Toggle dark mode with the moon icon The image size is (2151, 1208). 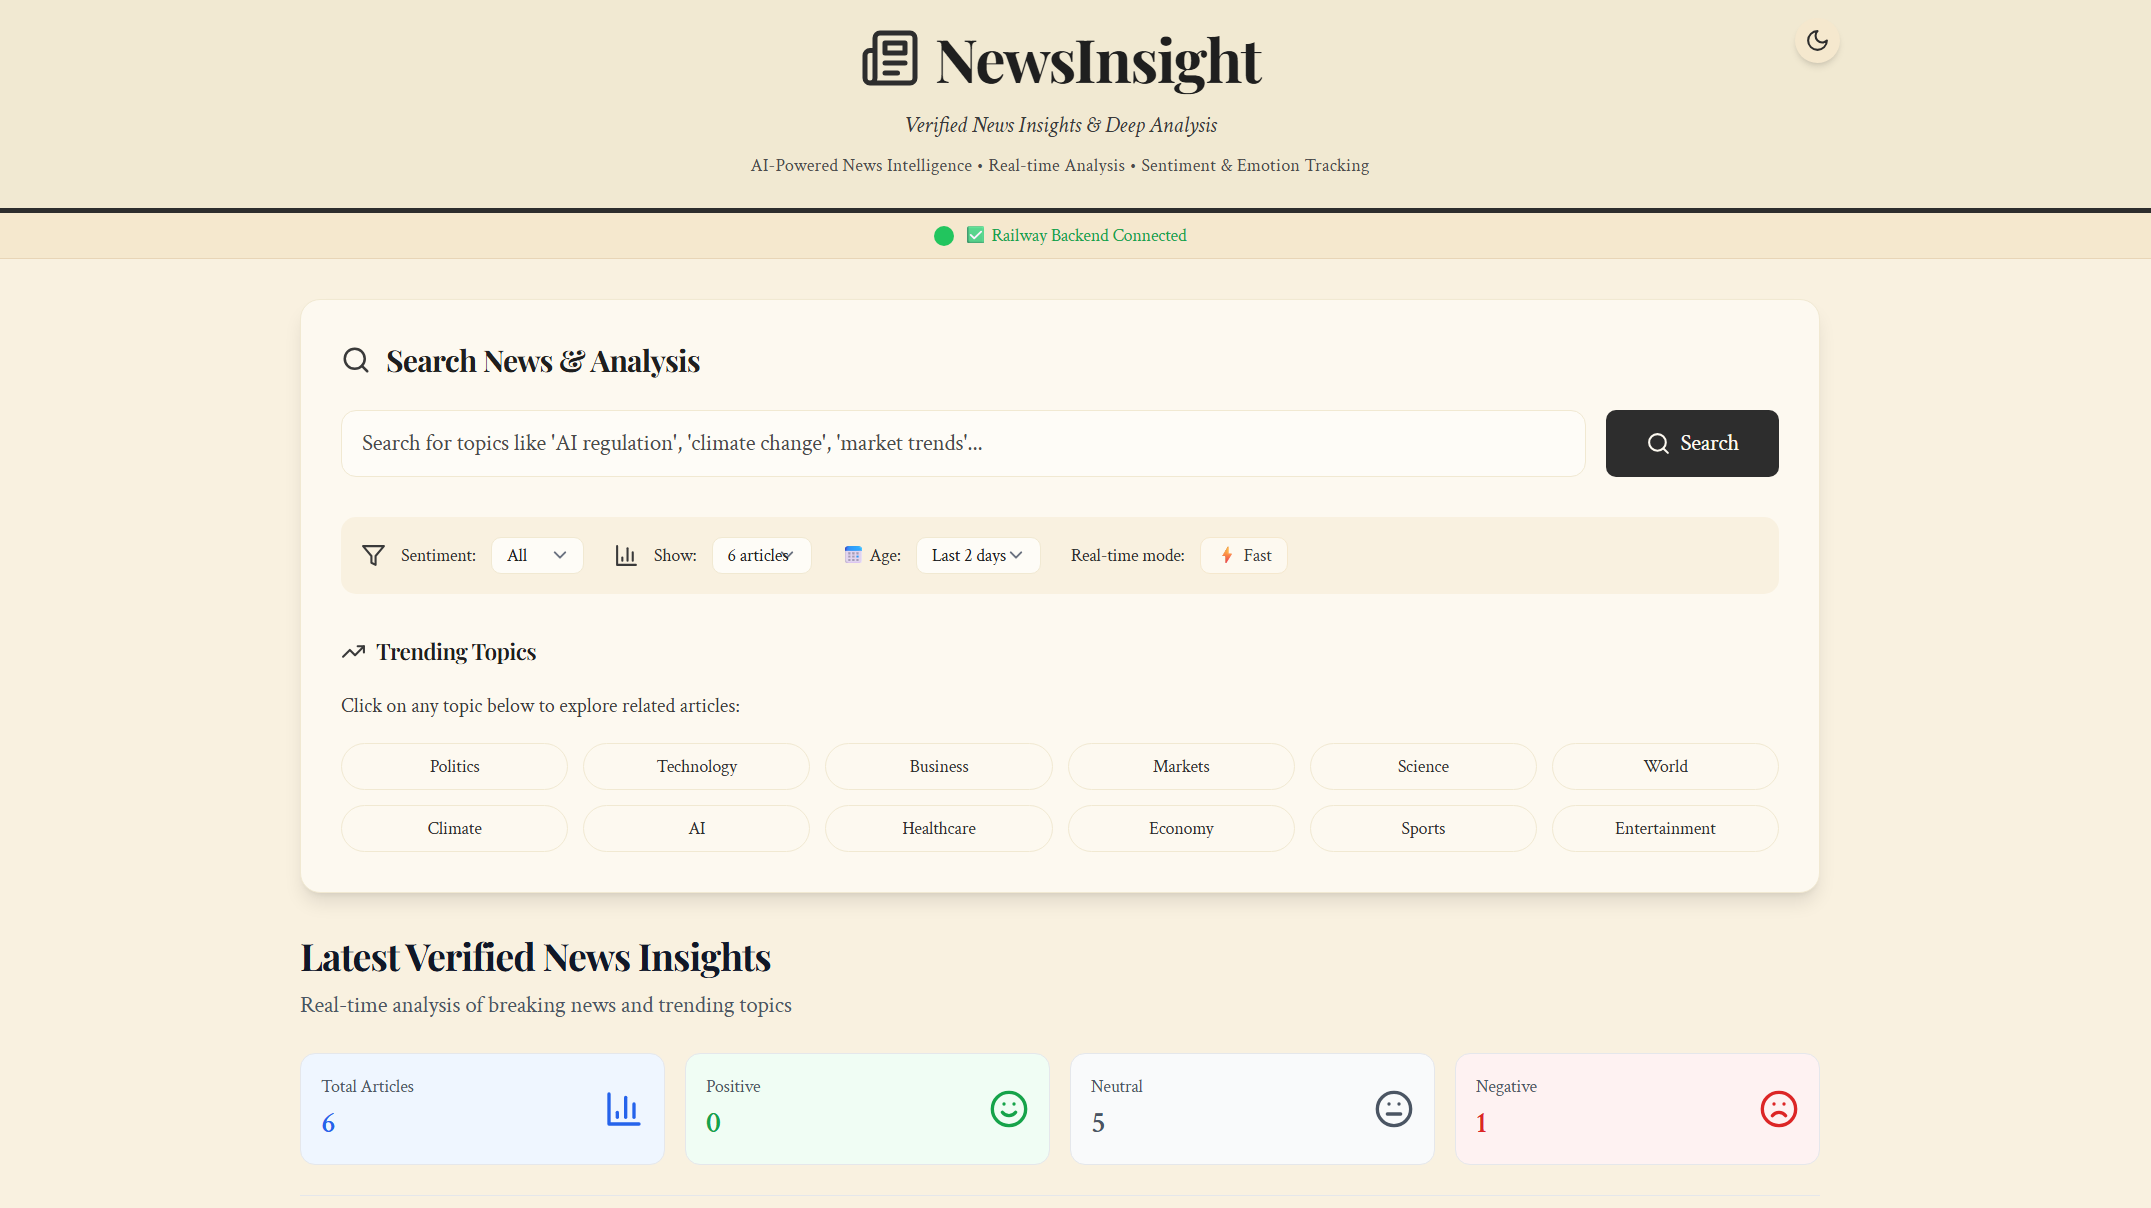[1817, 41]
